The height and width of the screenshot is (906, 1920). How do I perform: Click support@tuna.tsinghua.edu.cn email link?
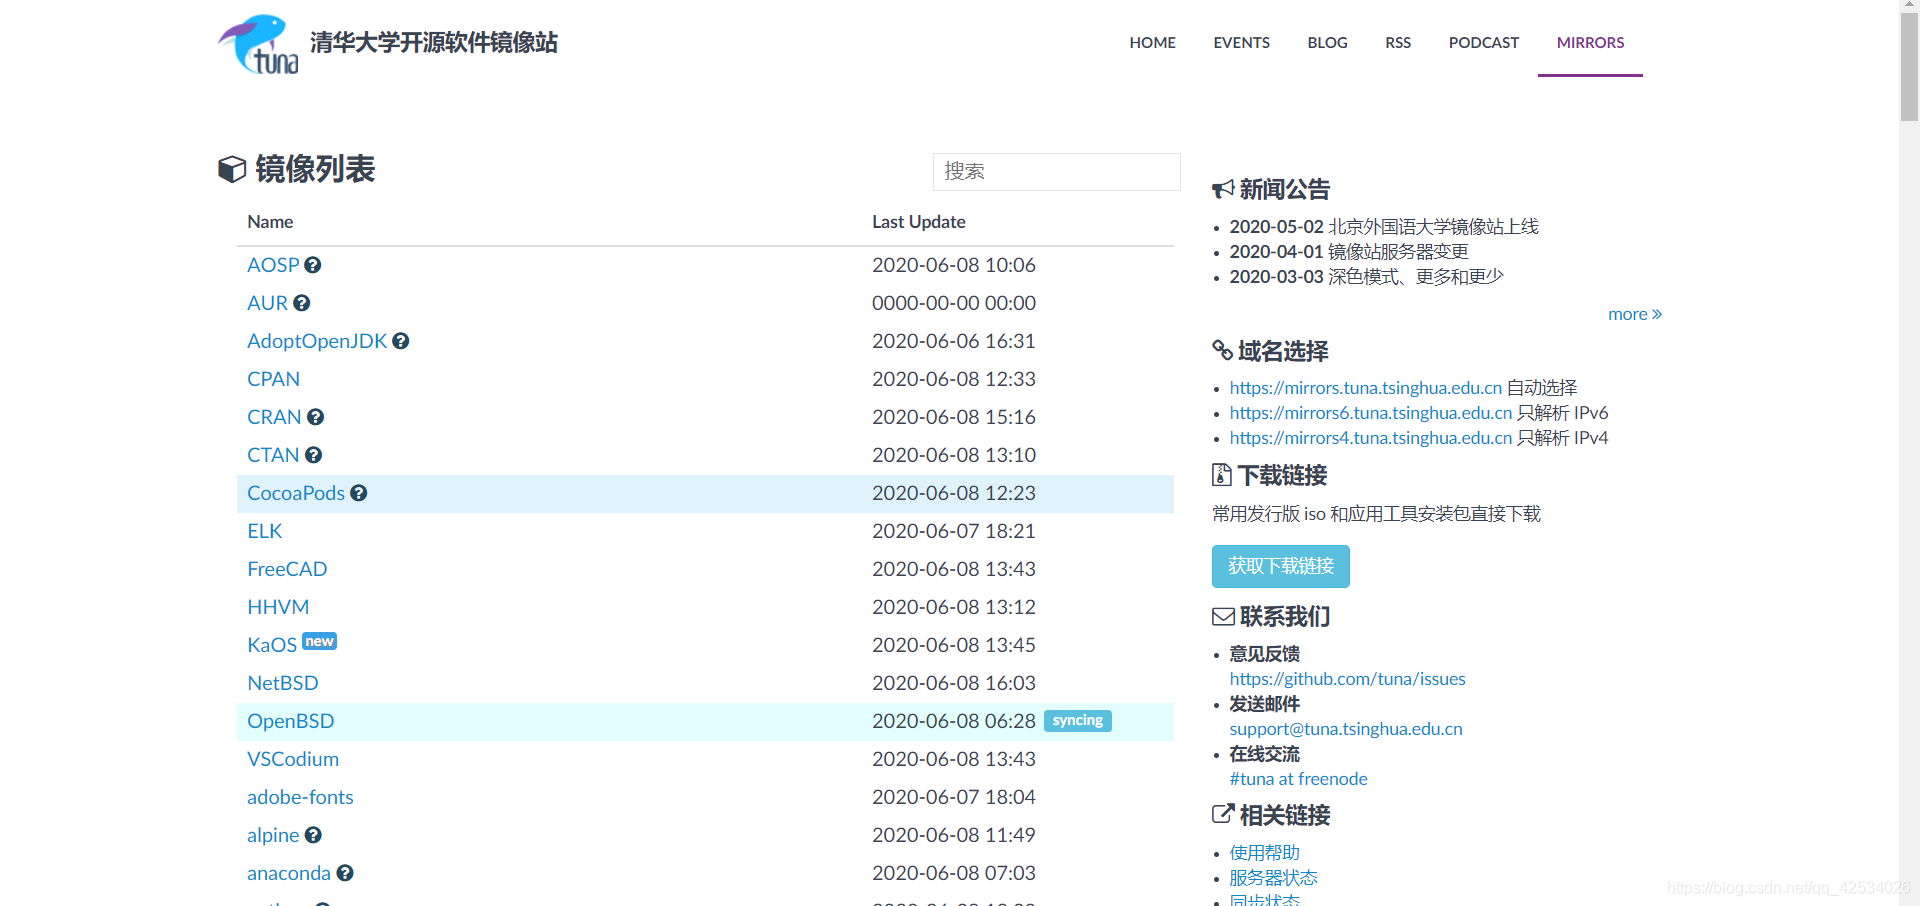point(1346,729)
